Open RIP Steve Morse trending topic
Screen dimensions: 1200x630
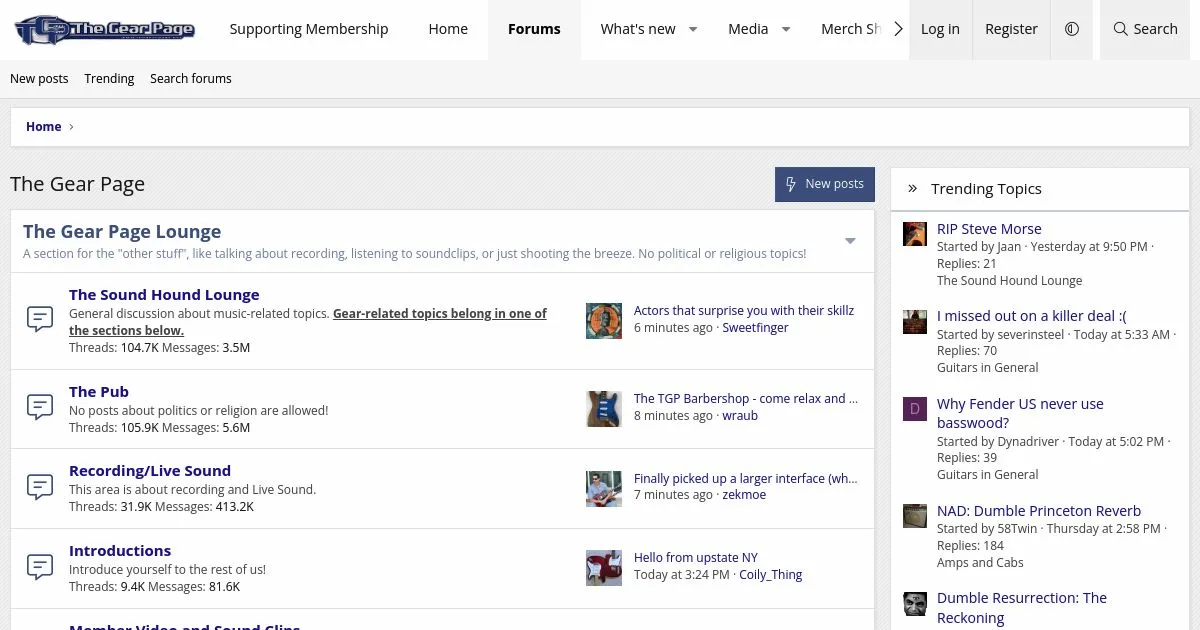tap(989, 229)
